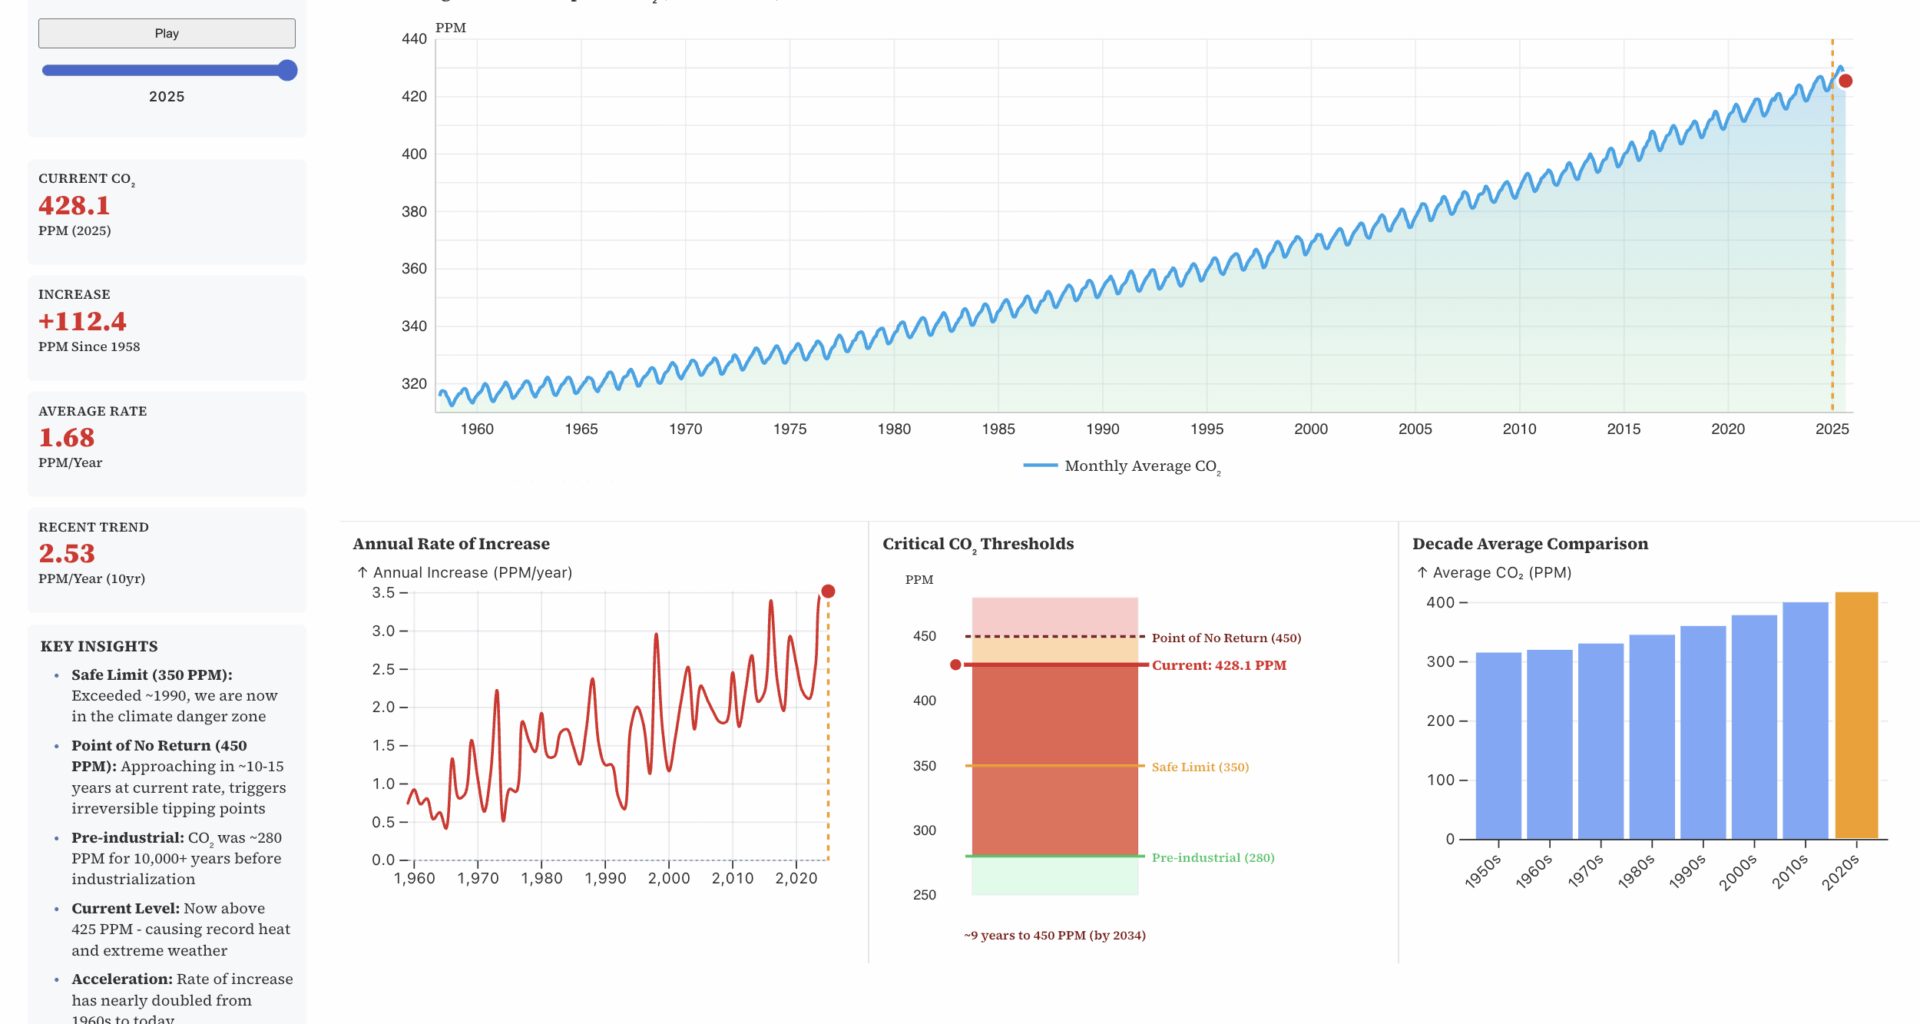Viewport: 1920px width, 1024px height.
Task: Click the Point of No Return (450) label
Action: [x=1226, y=638]
